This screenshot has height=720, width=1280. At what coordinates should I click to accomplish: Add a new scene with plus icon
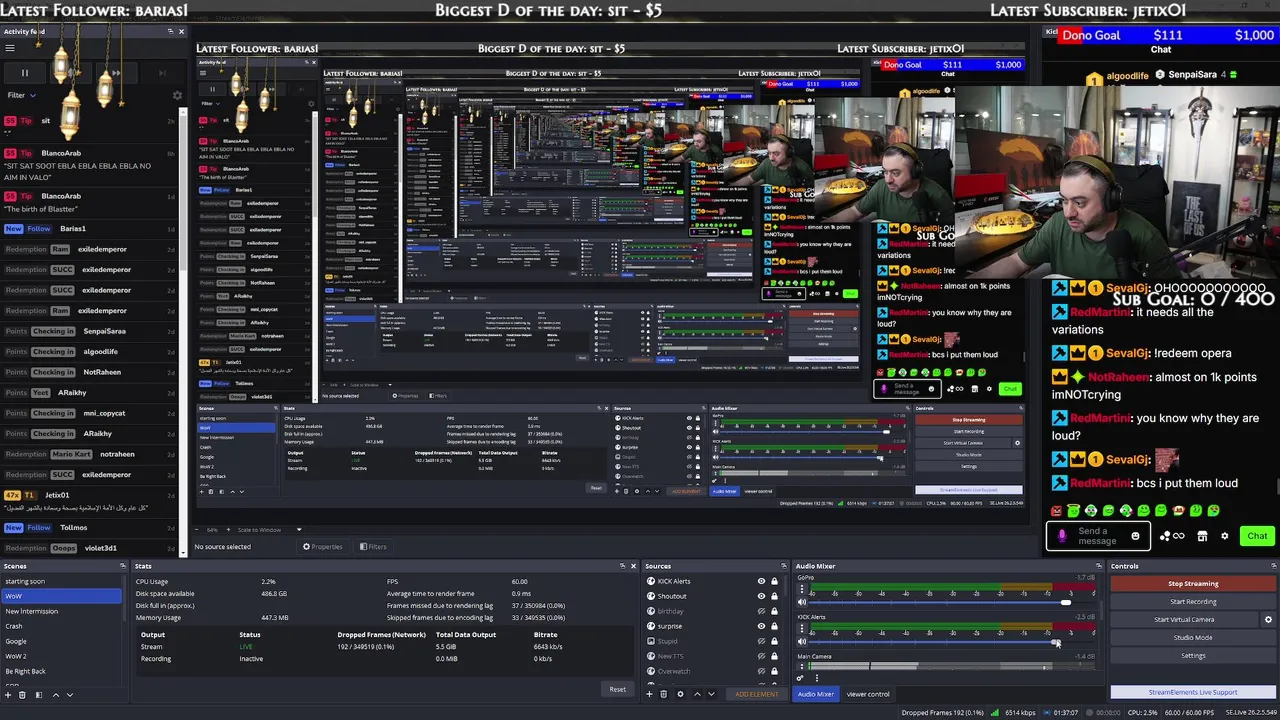pos(8,694)
